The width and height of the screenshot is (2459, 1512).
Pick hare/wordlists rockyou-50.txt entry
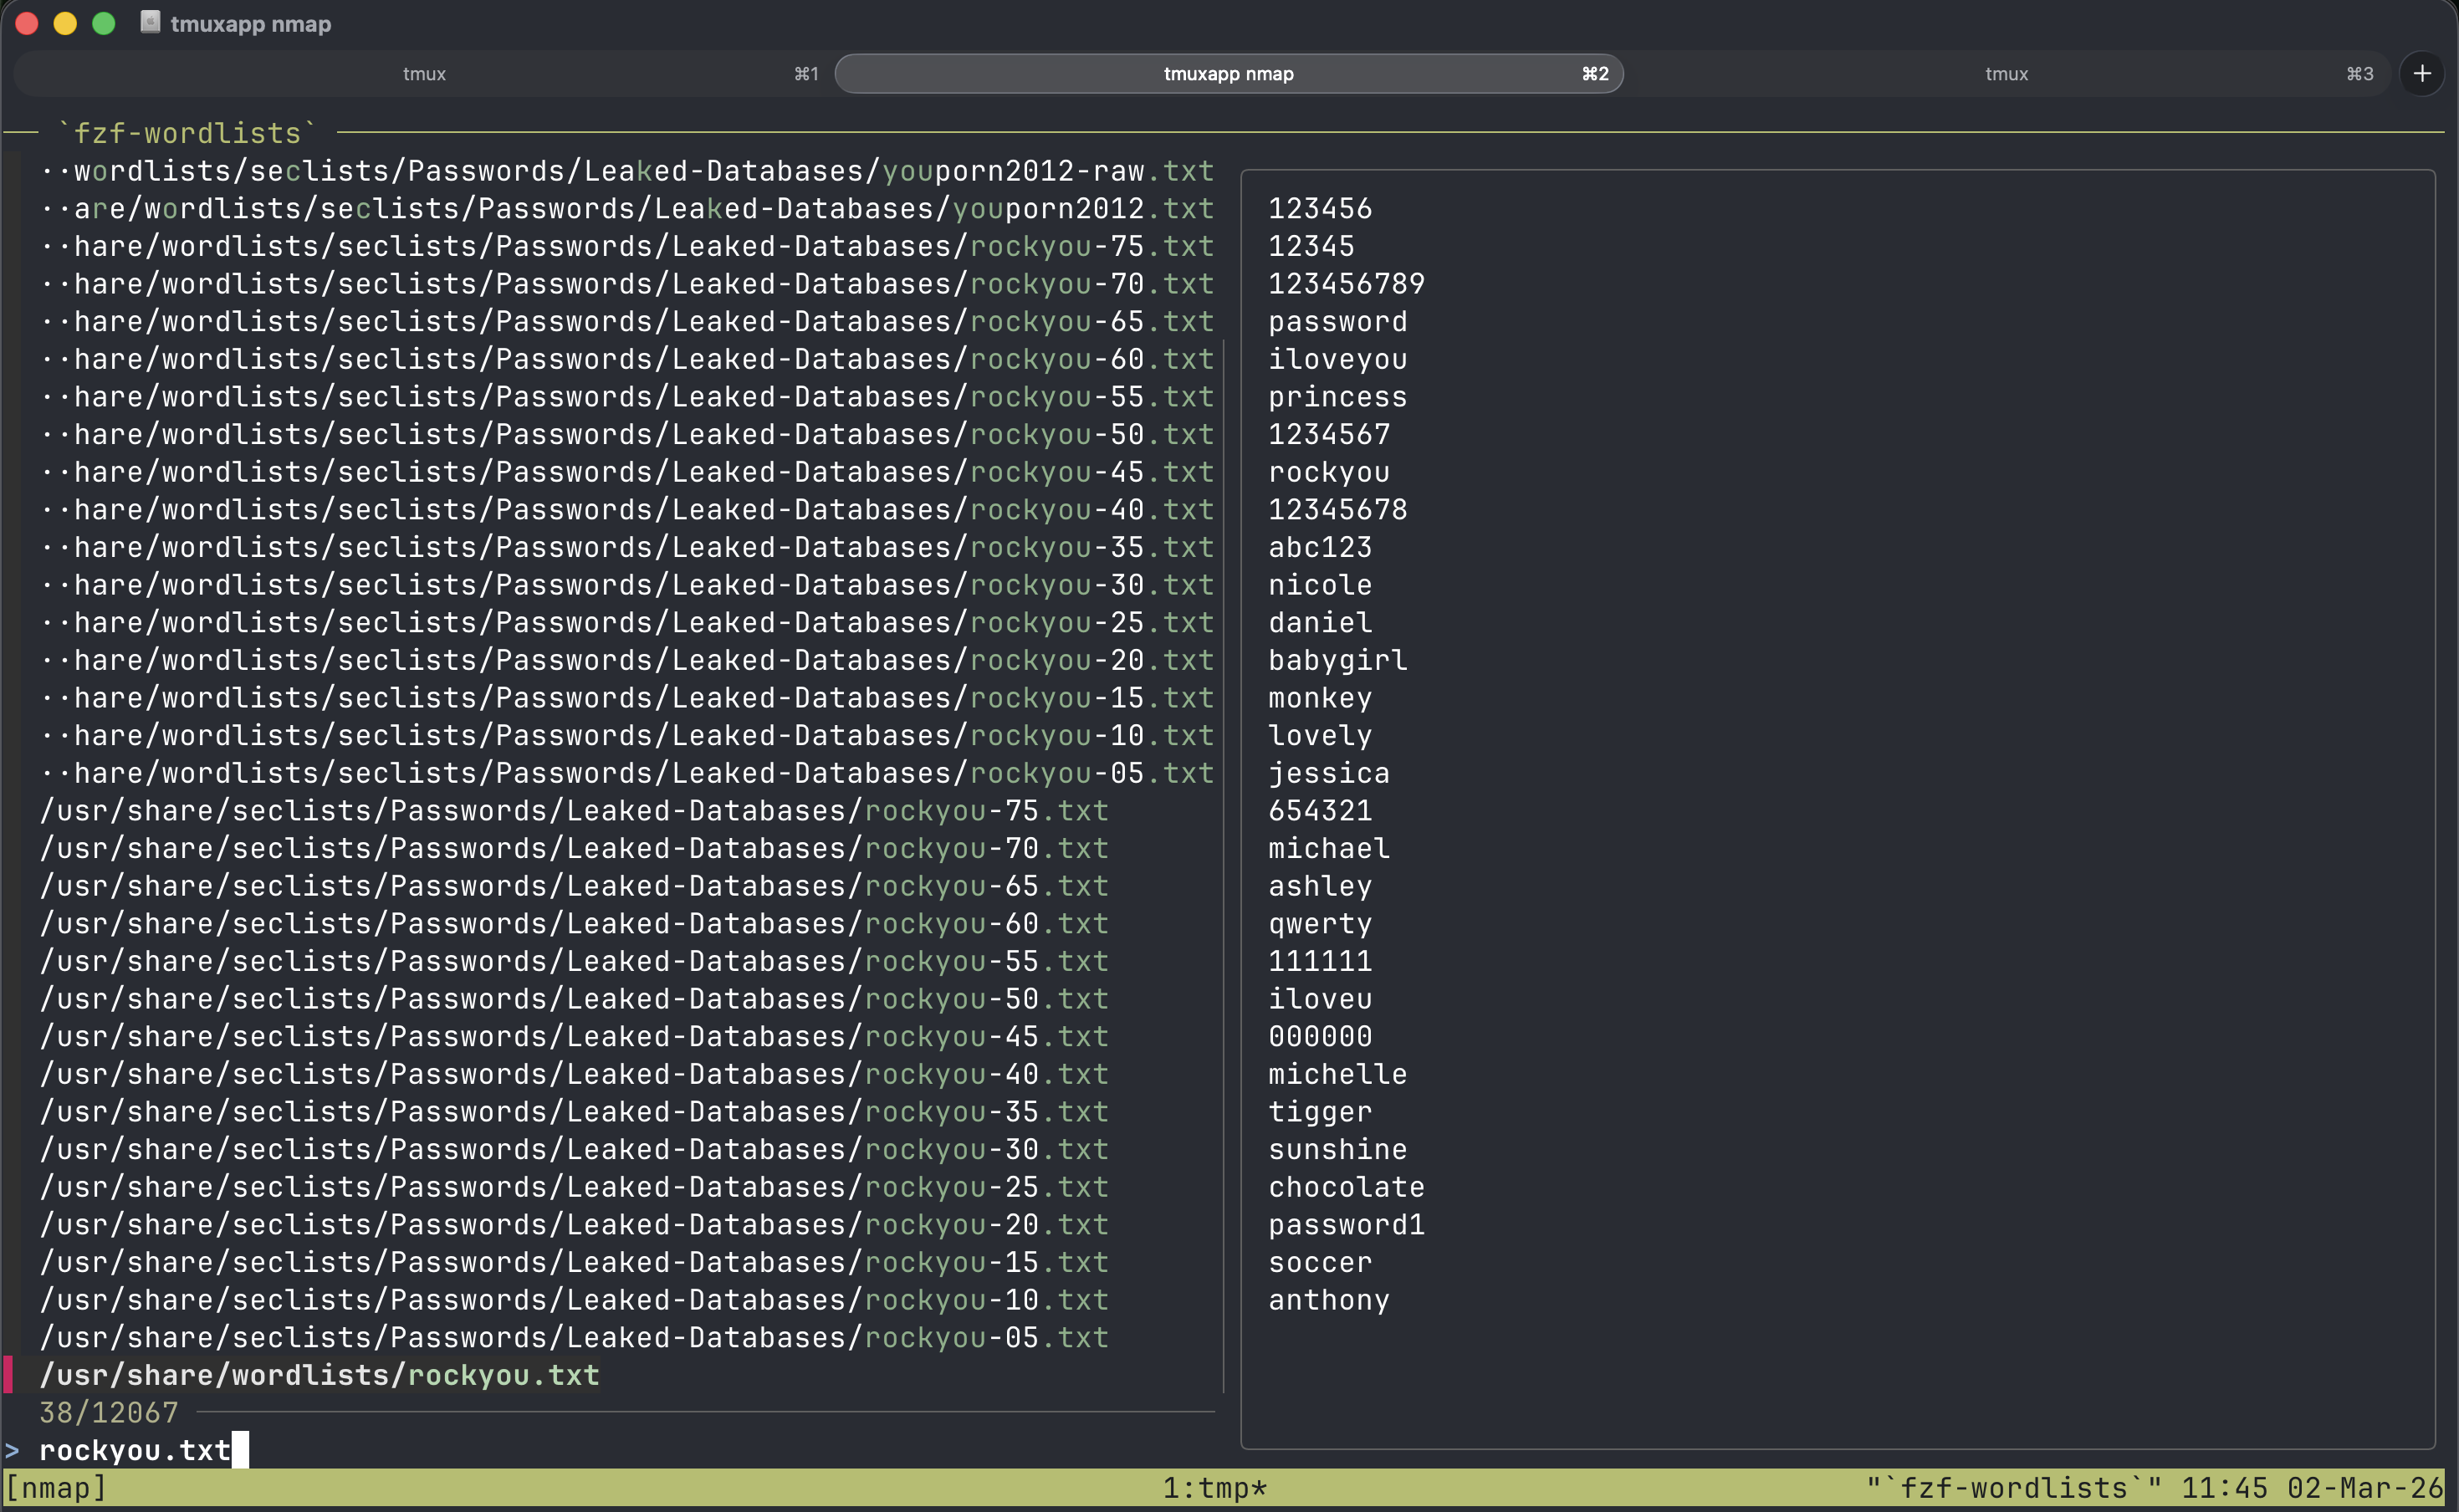[x=627, y=435]
